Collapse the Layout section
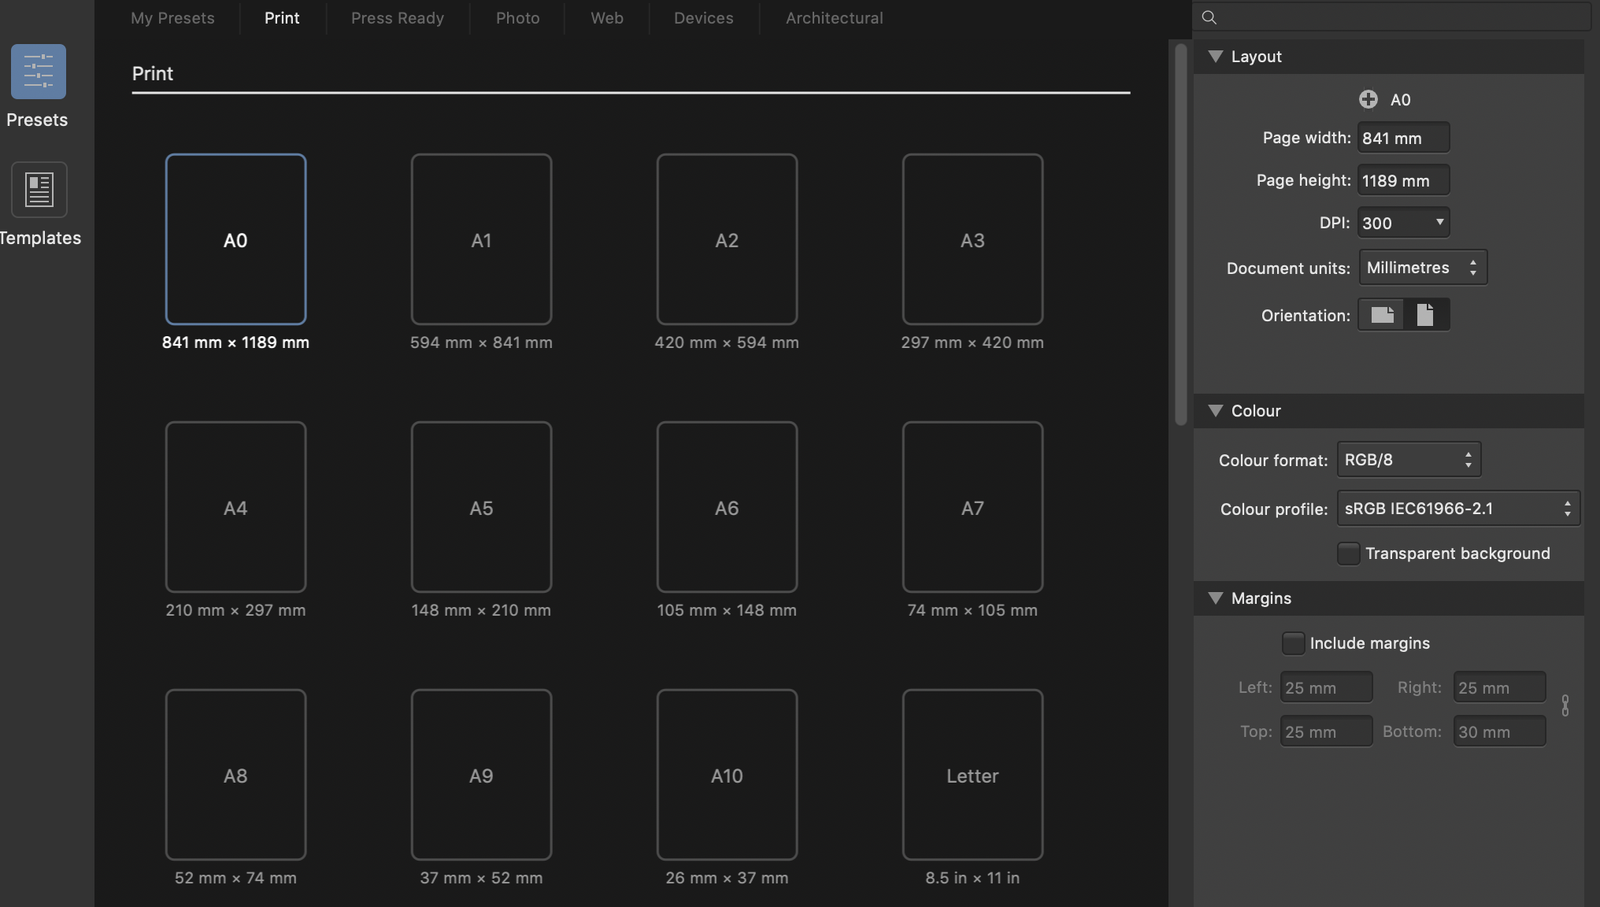 1216,57
